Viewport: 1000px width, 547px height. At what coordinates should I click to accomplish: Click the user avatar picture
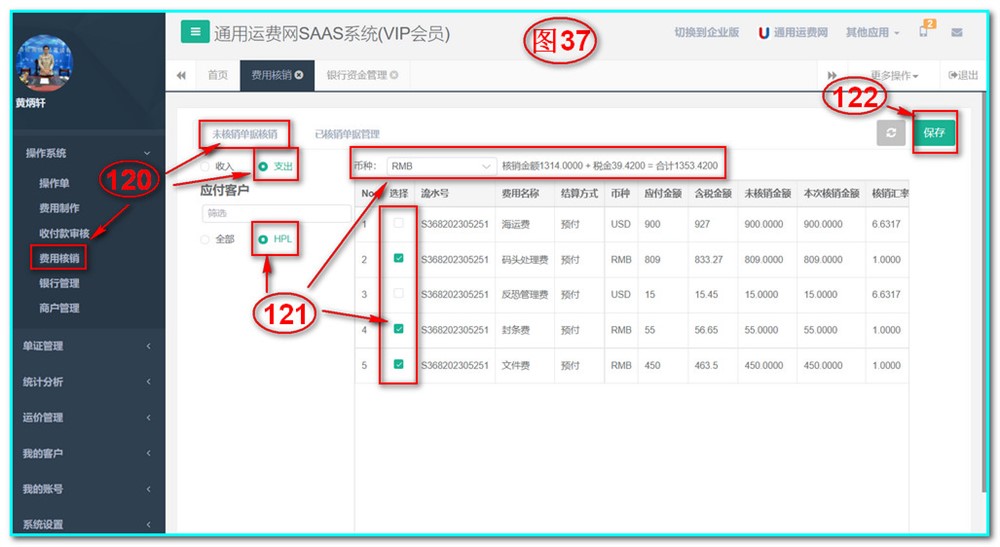tap(45, 64)
